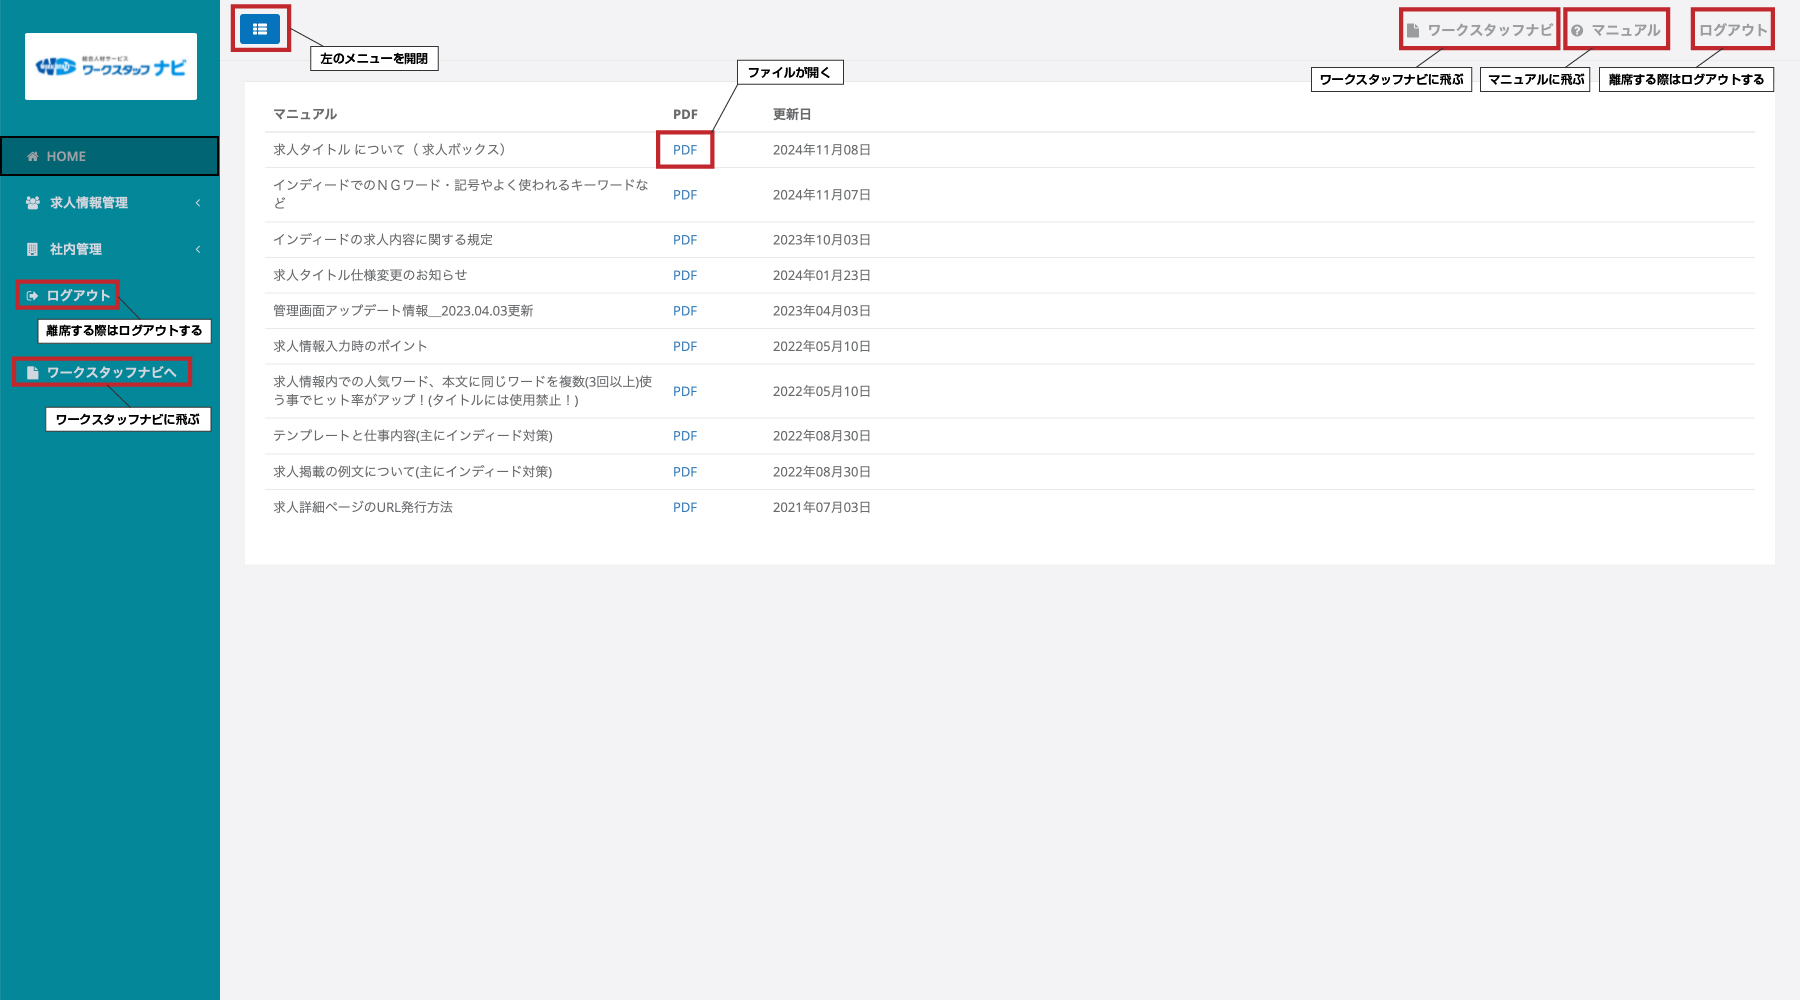
Task: Open PDF for 求人タイトル仕様変更のお知らせ
Action: (x=685, y=275)
